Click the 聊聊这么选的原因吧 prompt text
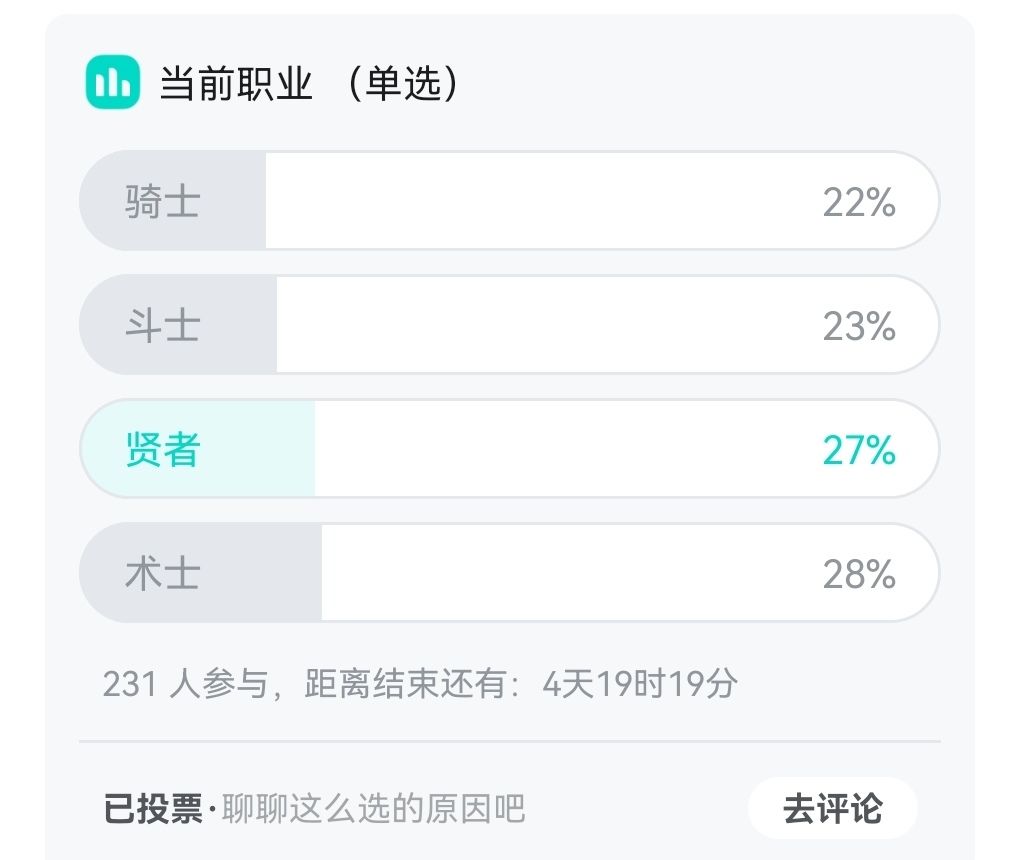The height and width of the screenshot is (860, 1020). point(373,809)
